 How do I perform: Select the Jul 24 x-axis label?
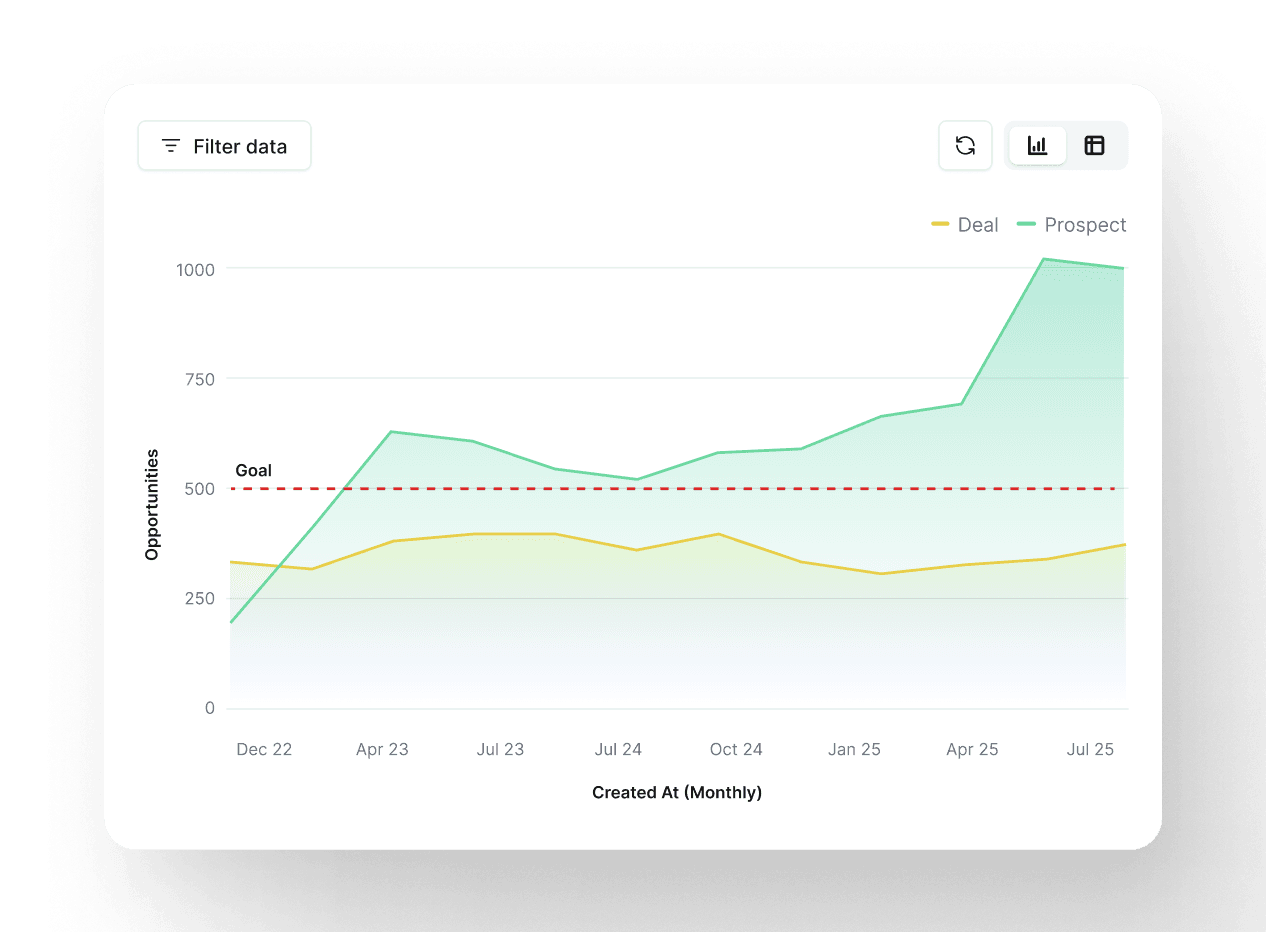[618, 750]
